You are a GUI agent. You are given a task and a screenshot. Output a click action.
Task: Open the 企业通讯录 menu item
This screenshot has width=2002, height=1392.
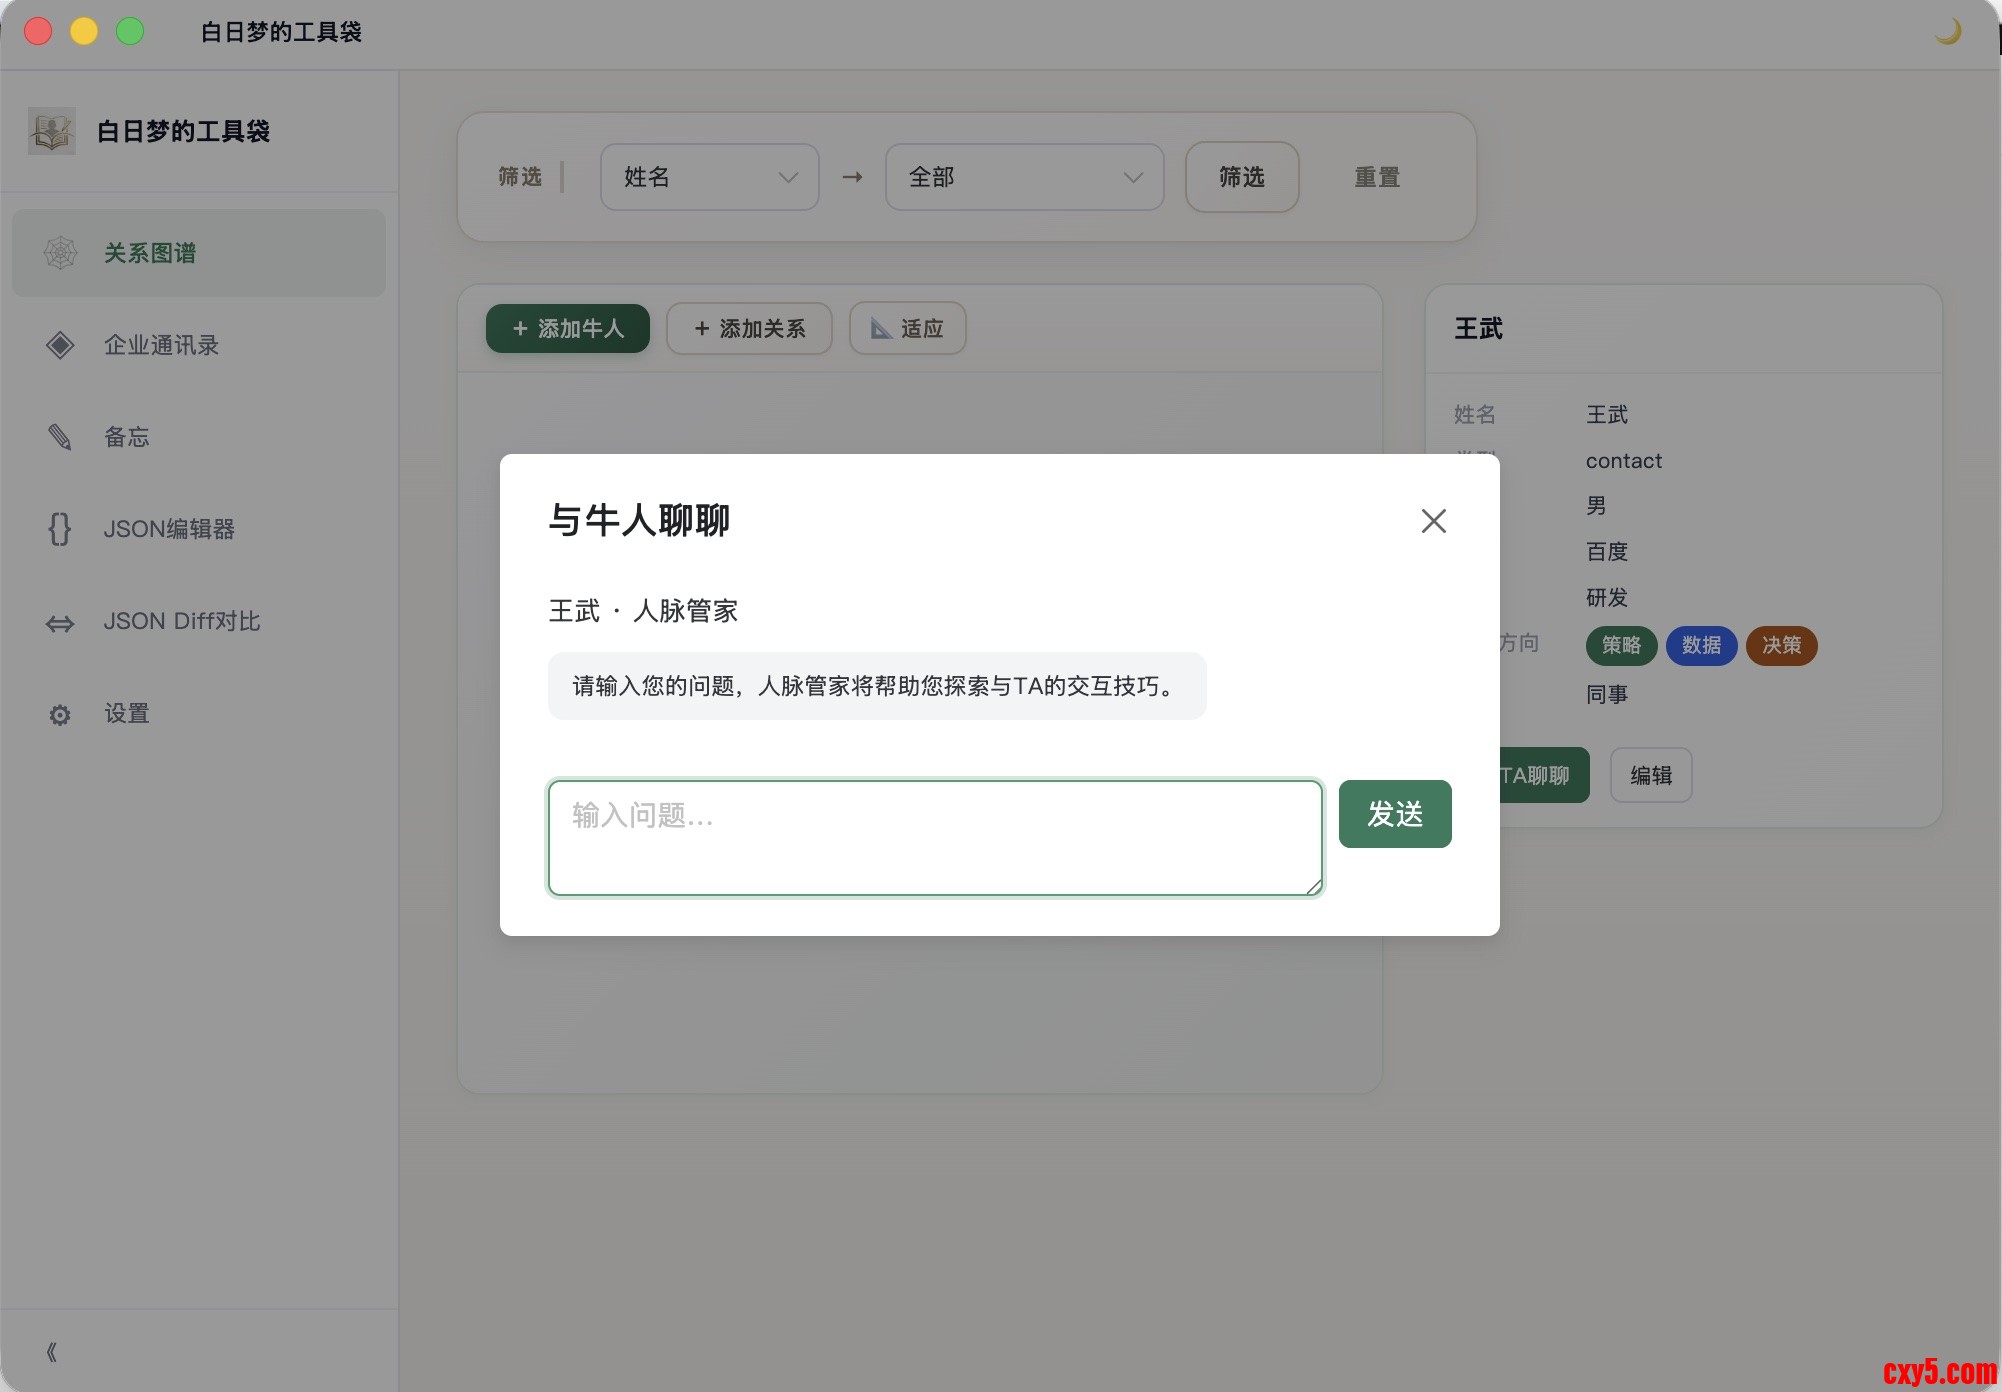click(161, 345)
